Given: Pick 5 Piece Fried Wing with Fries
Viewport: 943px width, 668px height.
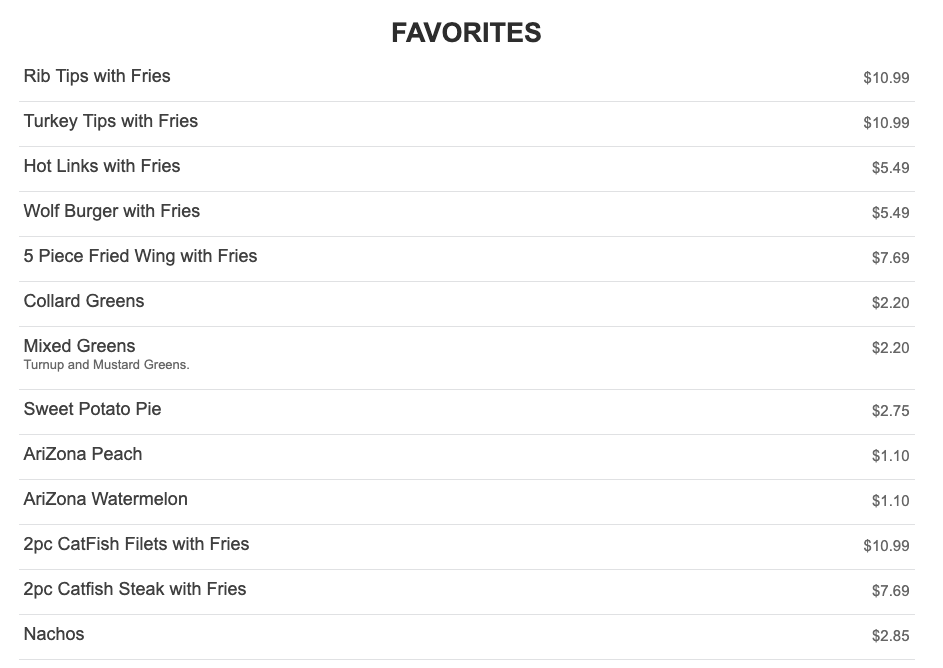Looking at the screenshot, I should [140, 256].
